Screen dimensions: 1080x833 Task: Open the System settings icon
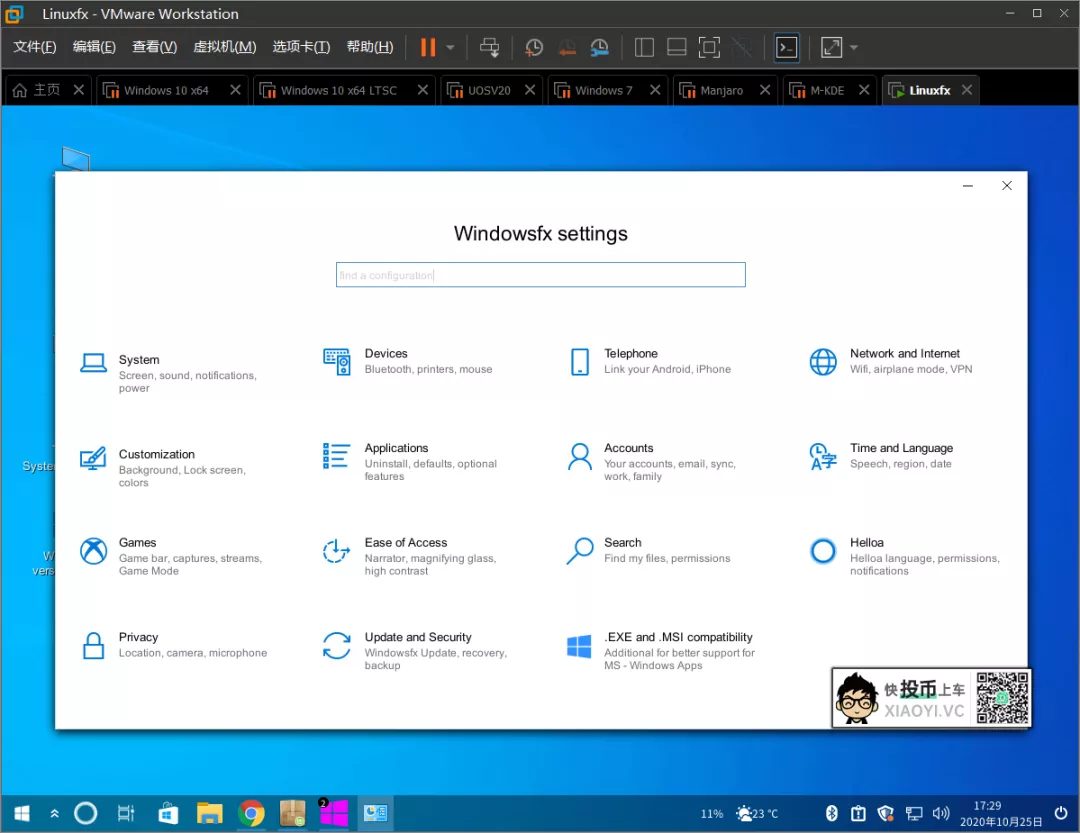point(93,363)
